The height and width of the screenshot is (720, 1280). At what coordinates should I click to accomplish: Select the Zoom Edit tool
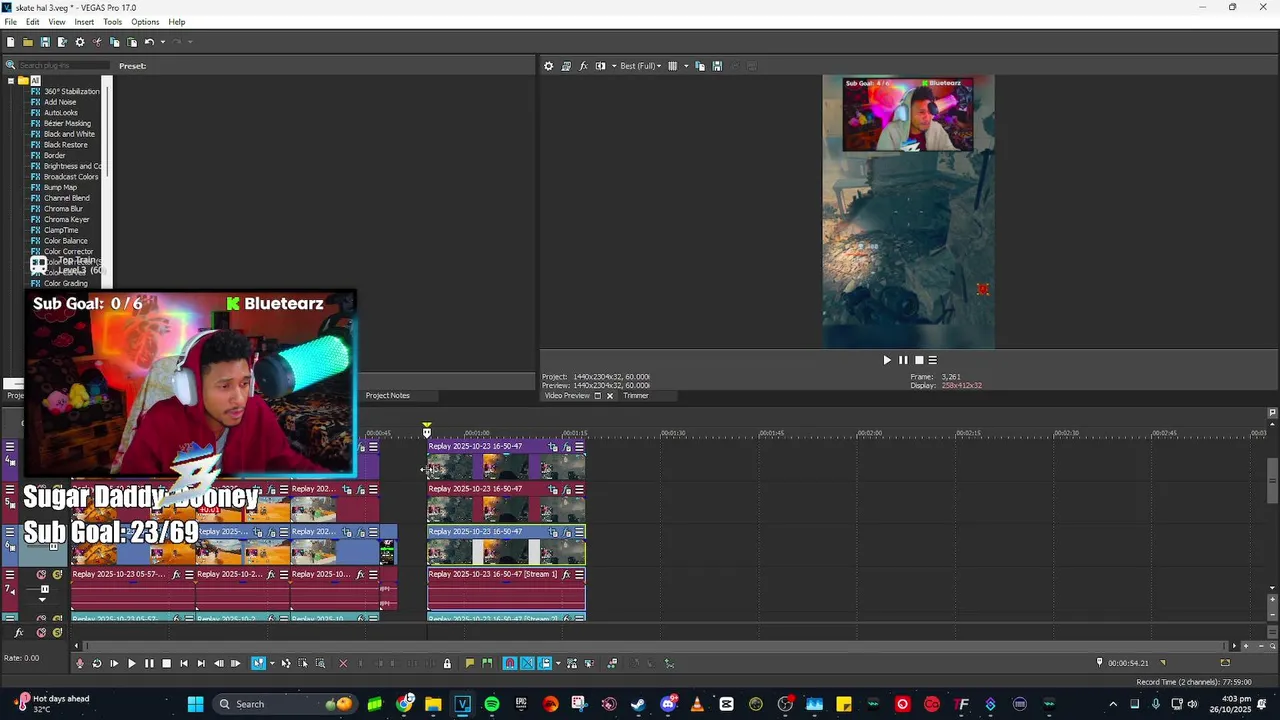[x=320, y=663]
